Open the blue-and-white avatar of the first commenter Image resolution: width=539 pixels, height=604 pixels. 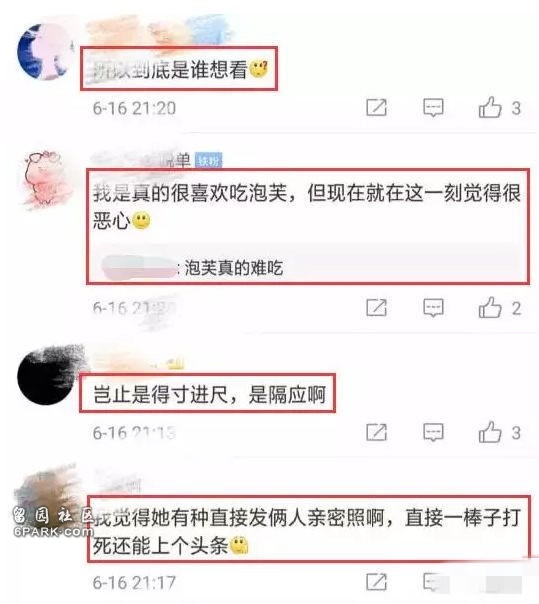[44, 51]
